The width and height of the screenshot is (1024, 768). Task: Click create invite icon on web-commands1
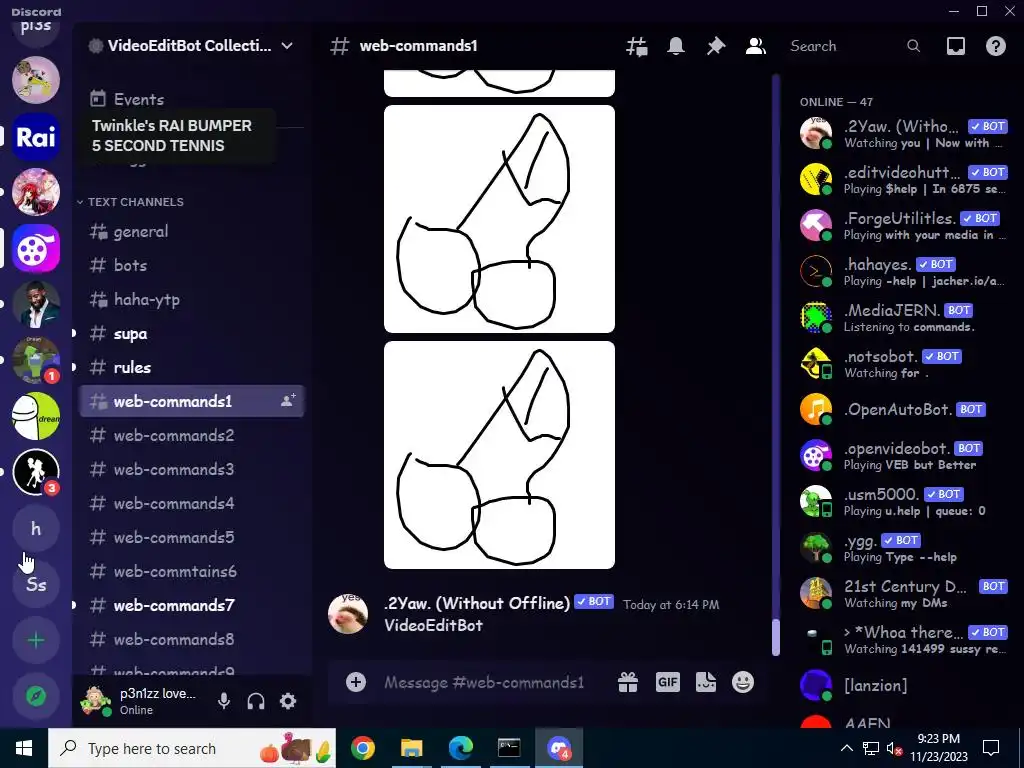288,401
